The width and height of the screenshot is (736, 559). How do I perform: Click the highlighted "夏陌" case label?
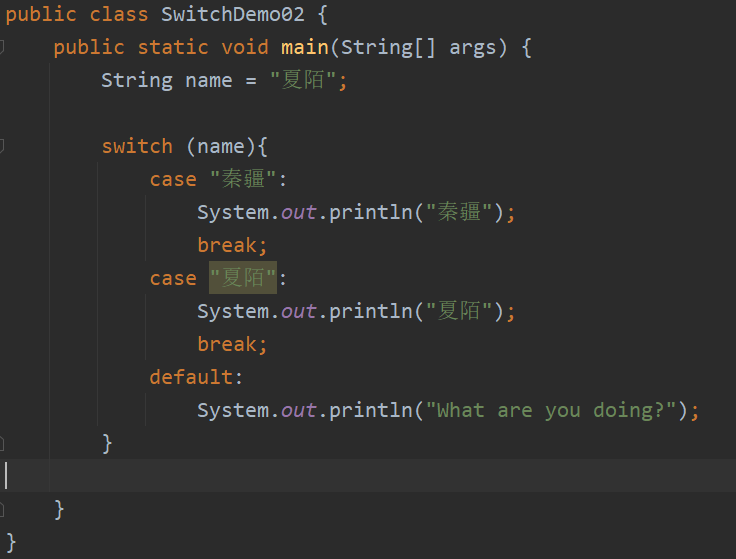[x=243, y=278]
